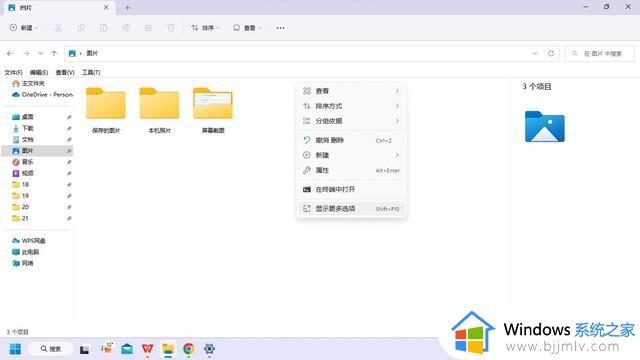Open Task View on the taskbar
The width and height of the screenshot is (640, 360).
[x=84, y=349]
